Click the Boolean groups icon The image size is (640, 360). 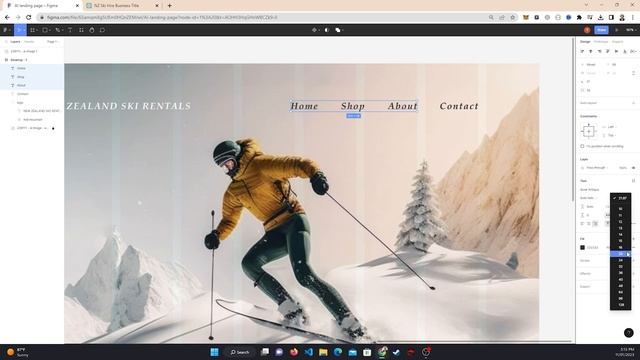coord(338,30)
